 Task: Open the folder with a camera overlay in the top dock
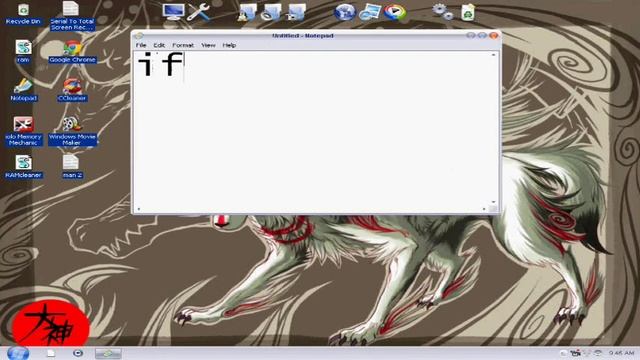[296, 12]
